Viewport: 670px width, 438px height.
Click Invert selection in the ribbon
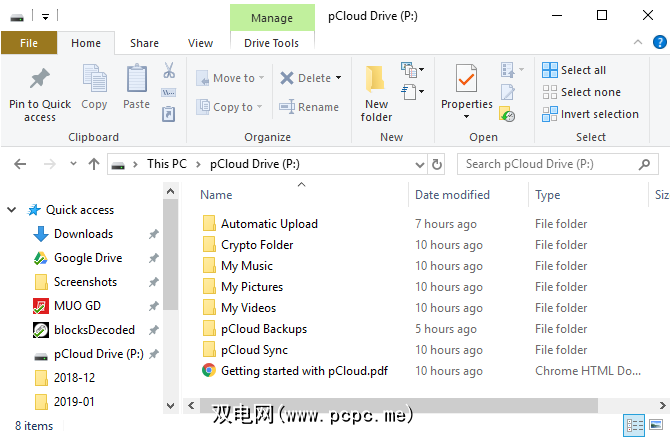tap(590, 114)
